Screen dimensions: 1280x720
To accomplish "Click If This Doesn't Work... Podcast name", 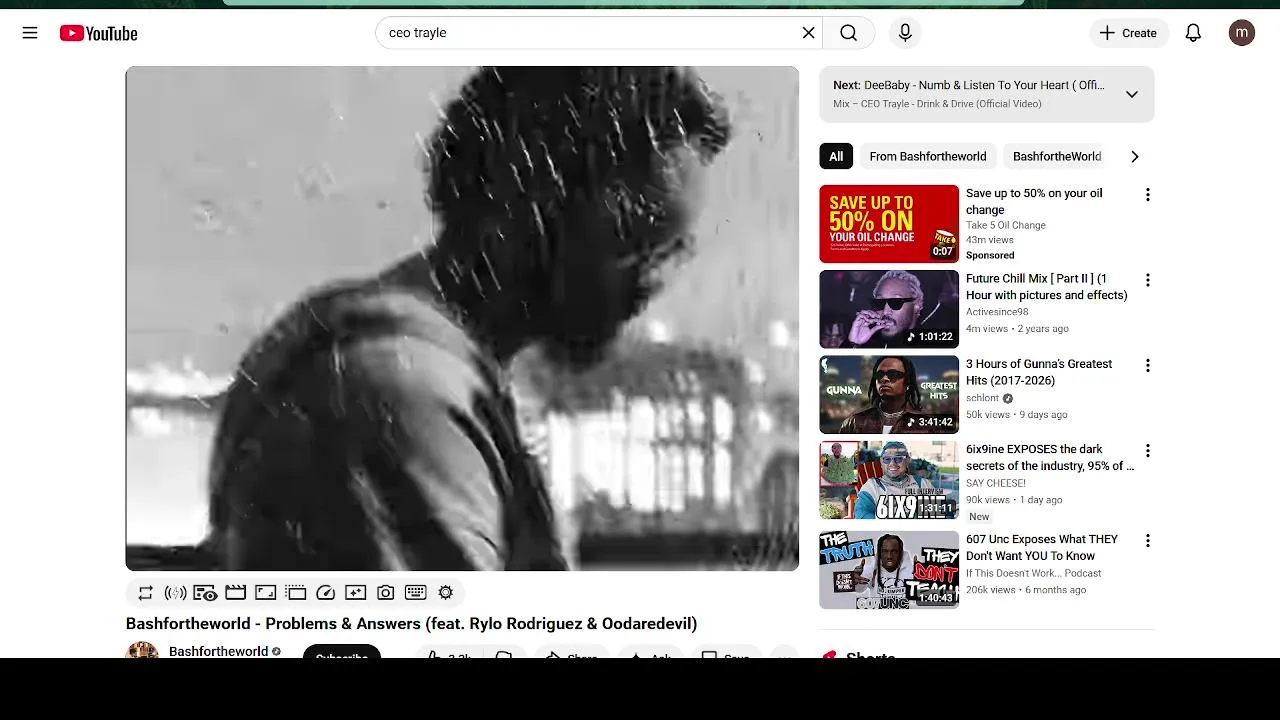I will click(1033, 573).
